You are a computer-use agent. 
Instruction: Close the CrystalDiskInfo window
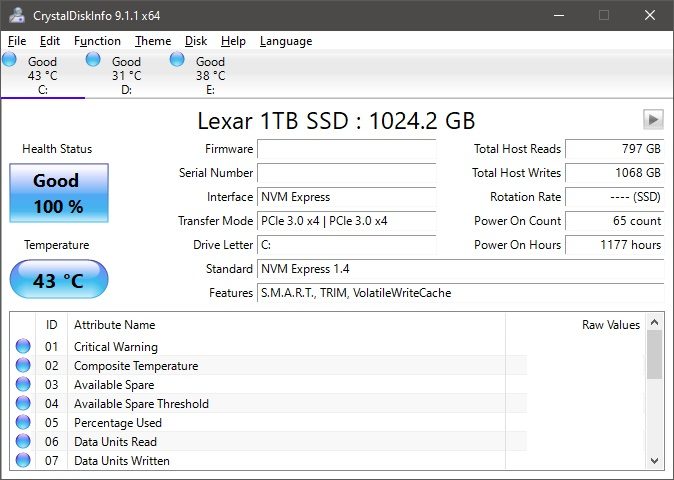(x=650, y=15)
